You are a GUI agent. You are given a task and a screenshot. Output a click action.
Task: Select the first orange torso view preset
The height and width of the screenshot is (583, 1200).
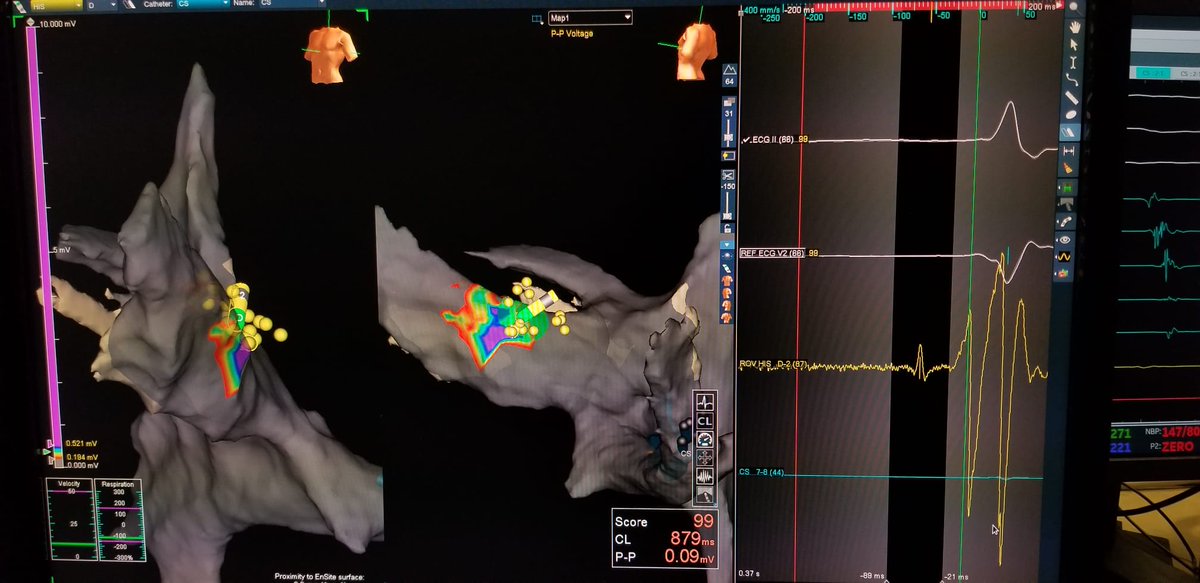pyautogui.click(x=727, y=281)
